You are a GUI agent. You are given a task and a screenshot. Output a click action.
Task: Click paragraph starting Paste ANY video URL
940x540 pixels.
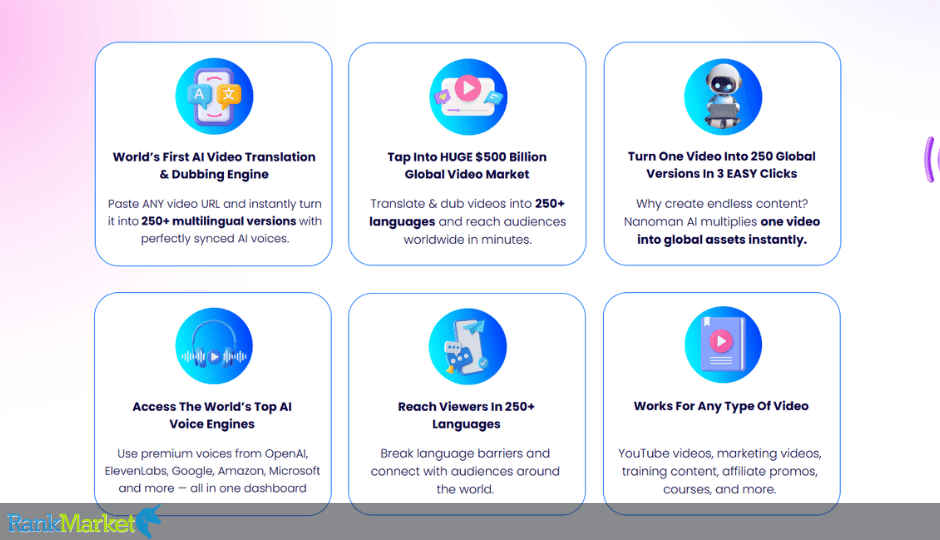[x=215, y=221]
